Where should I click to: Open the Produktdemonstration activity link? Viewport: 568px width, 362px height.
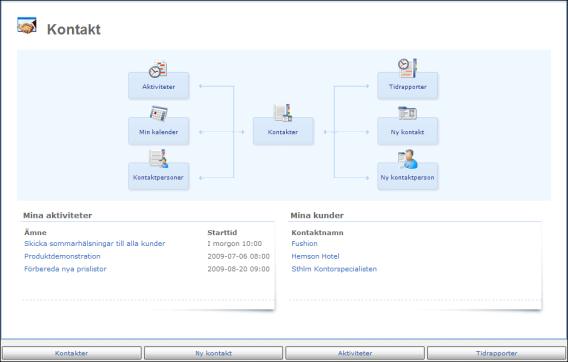[62, 256]
